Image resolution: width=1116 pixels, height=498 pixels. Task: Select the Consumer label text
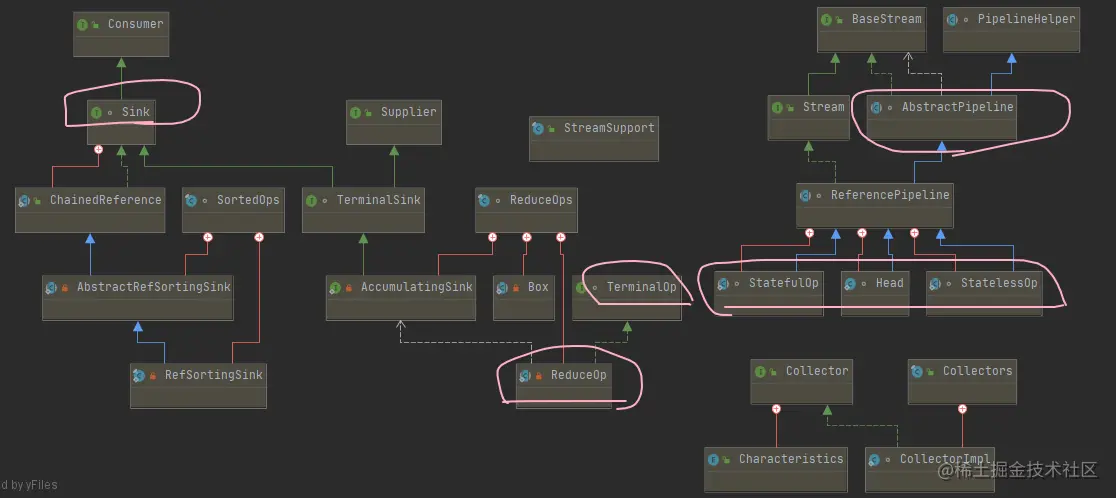pos(135,24)
